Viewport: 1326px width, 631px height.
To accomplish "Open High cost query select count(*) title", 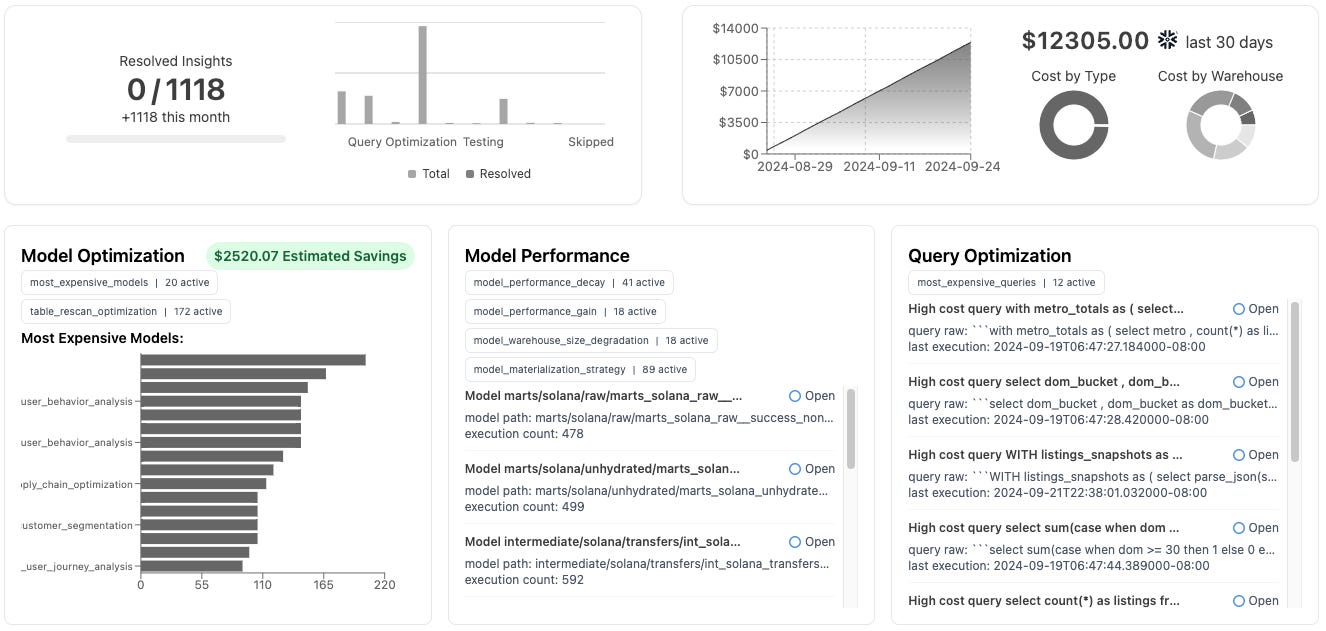I will [x=1044, y=601].
